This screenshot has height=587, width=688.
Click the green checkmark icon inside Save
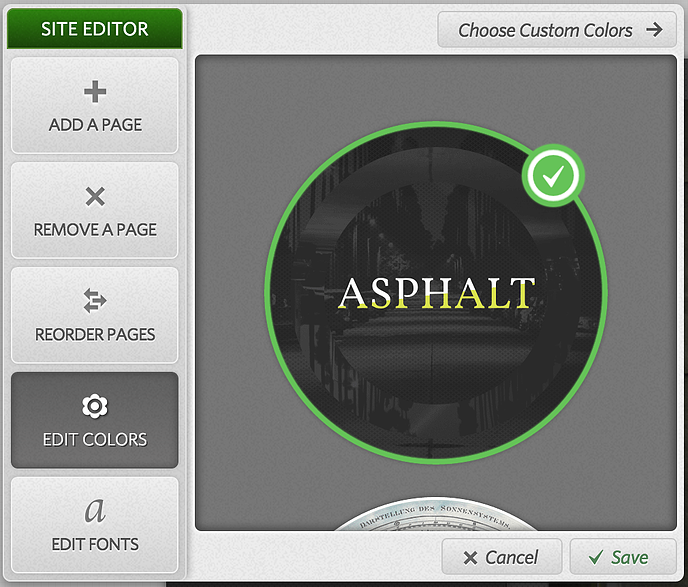pyautogui.click(x=596, y=557)
